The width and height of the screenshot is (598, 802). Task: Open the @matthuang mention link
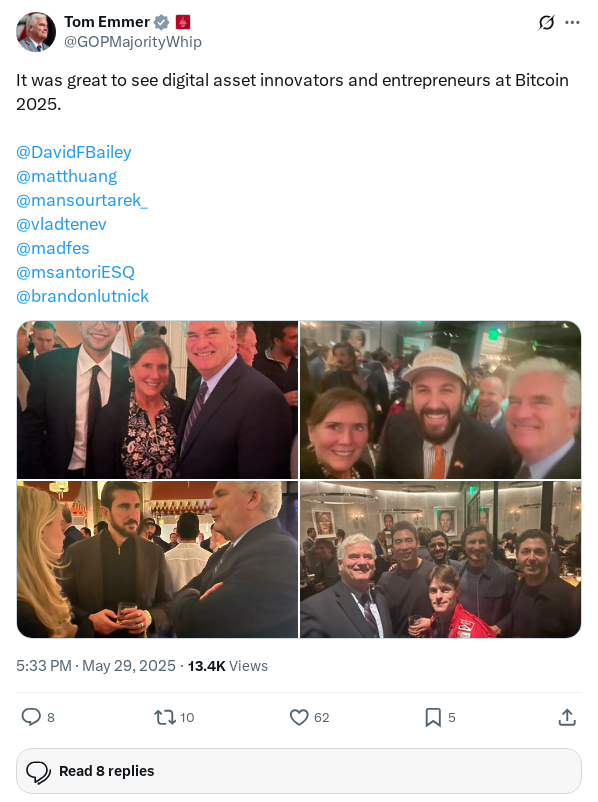pyautogui.click(x=67, y=176)
